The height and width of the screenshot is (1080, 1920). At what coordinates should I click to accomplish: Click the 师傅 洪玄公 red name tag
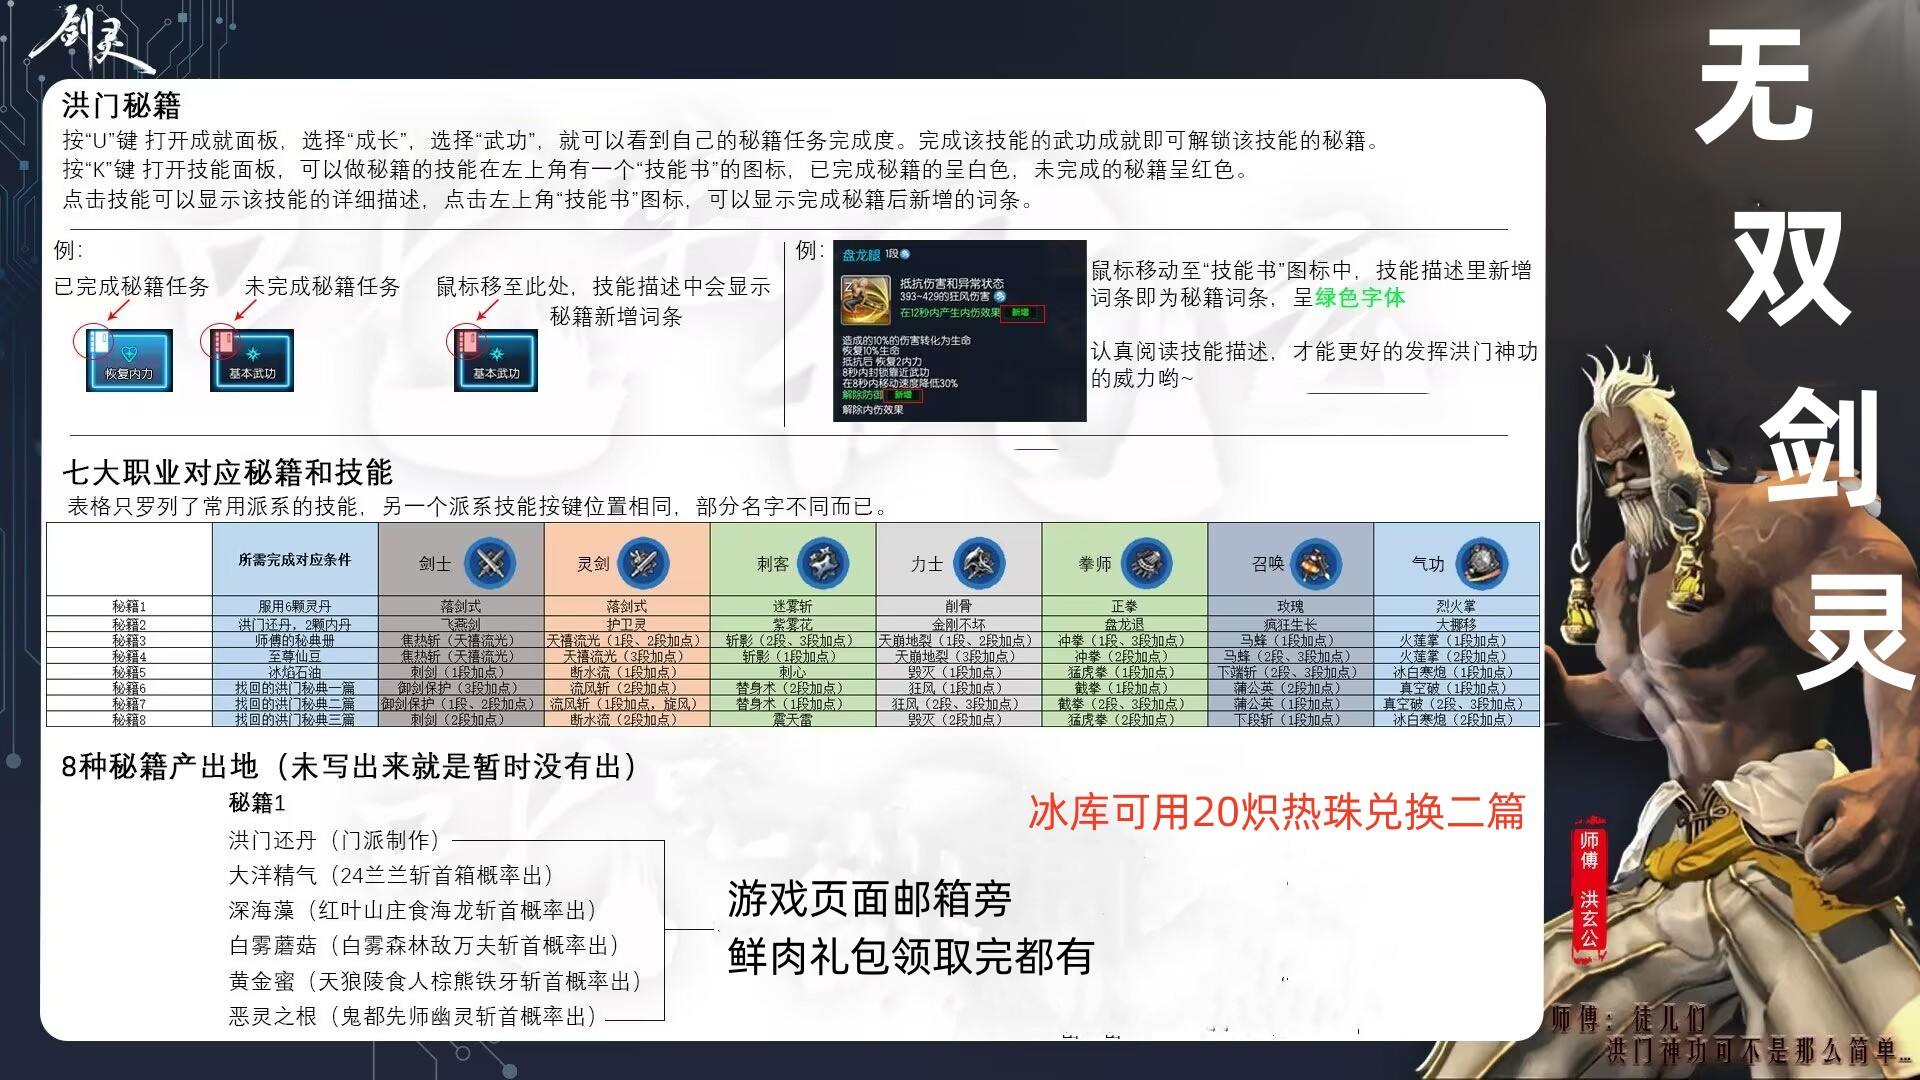point(1588,890)
